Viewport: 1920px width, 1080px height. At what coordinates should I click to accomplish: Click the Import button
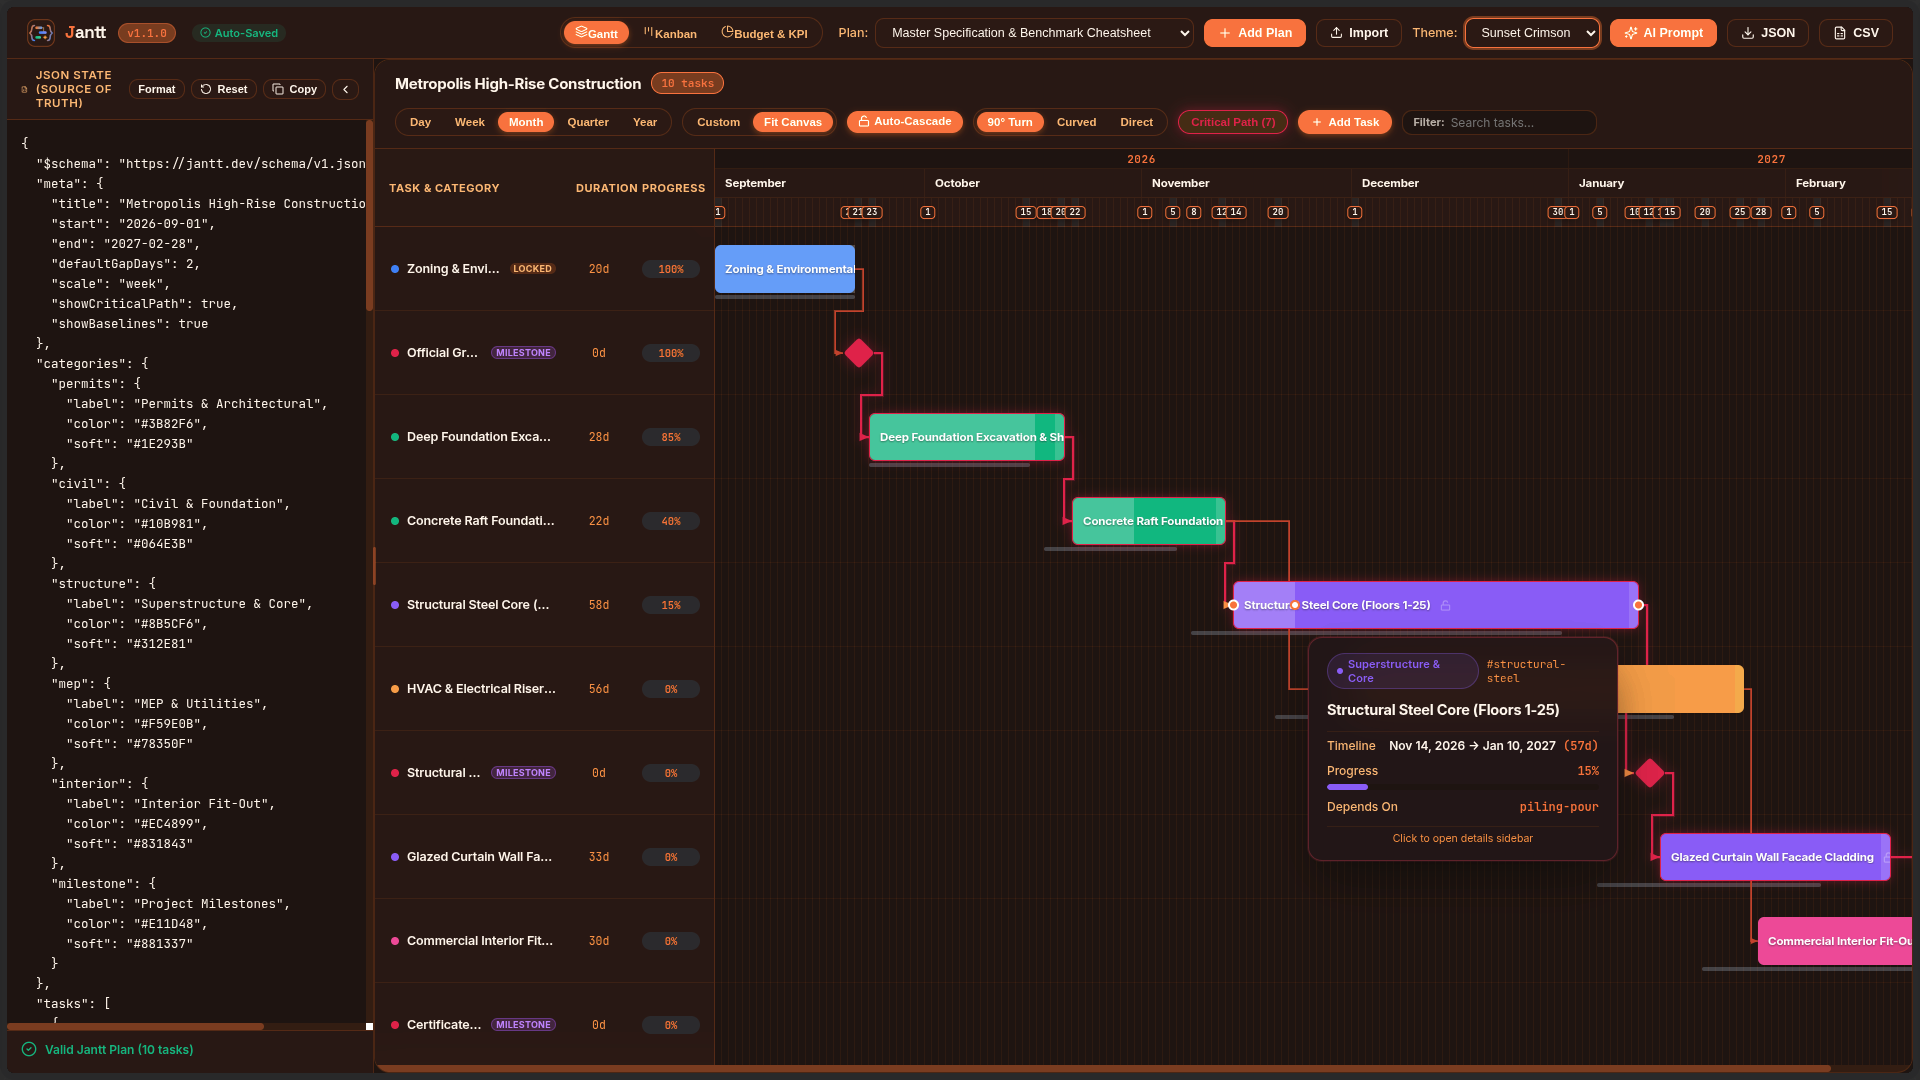[1358, 33]
